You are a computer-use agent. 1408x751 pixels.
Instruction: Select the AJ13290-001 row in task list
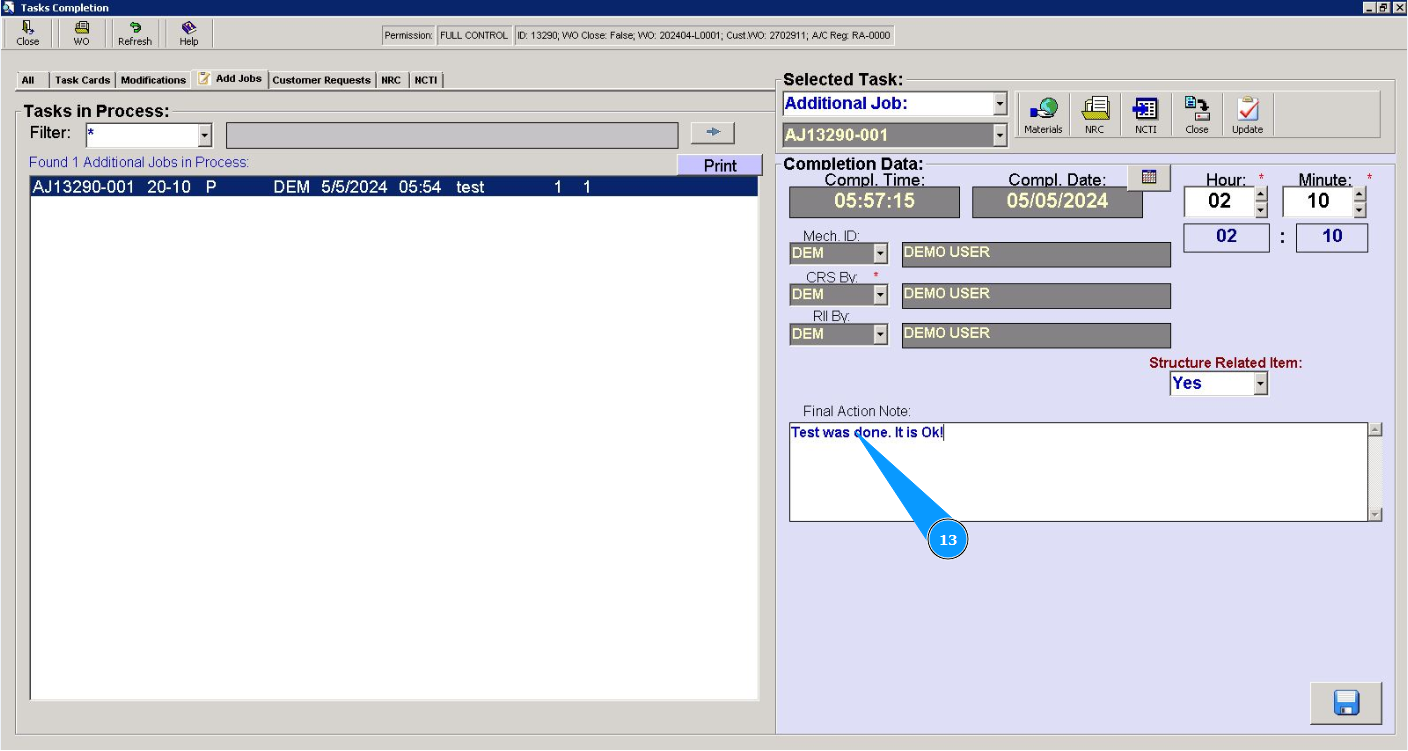pyautogui.click(x=394, y=187)
